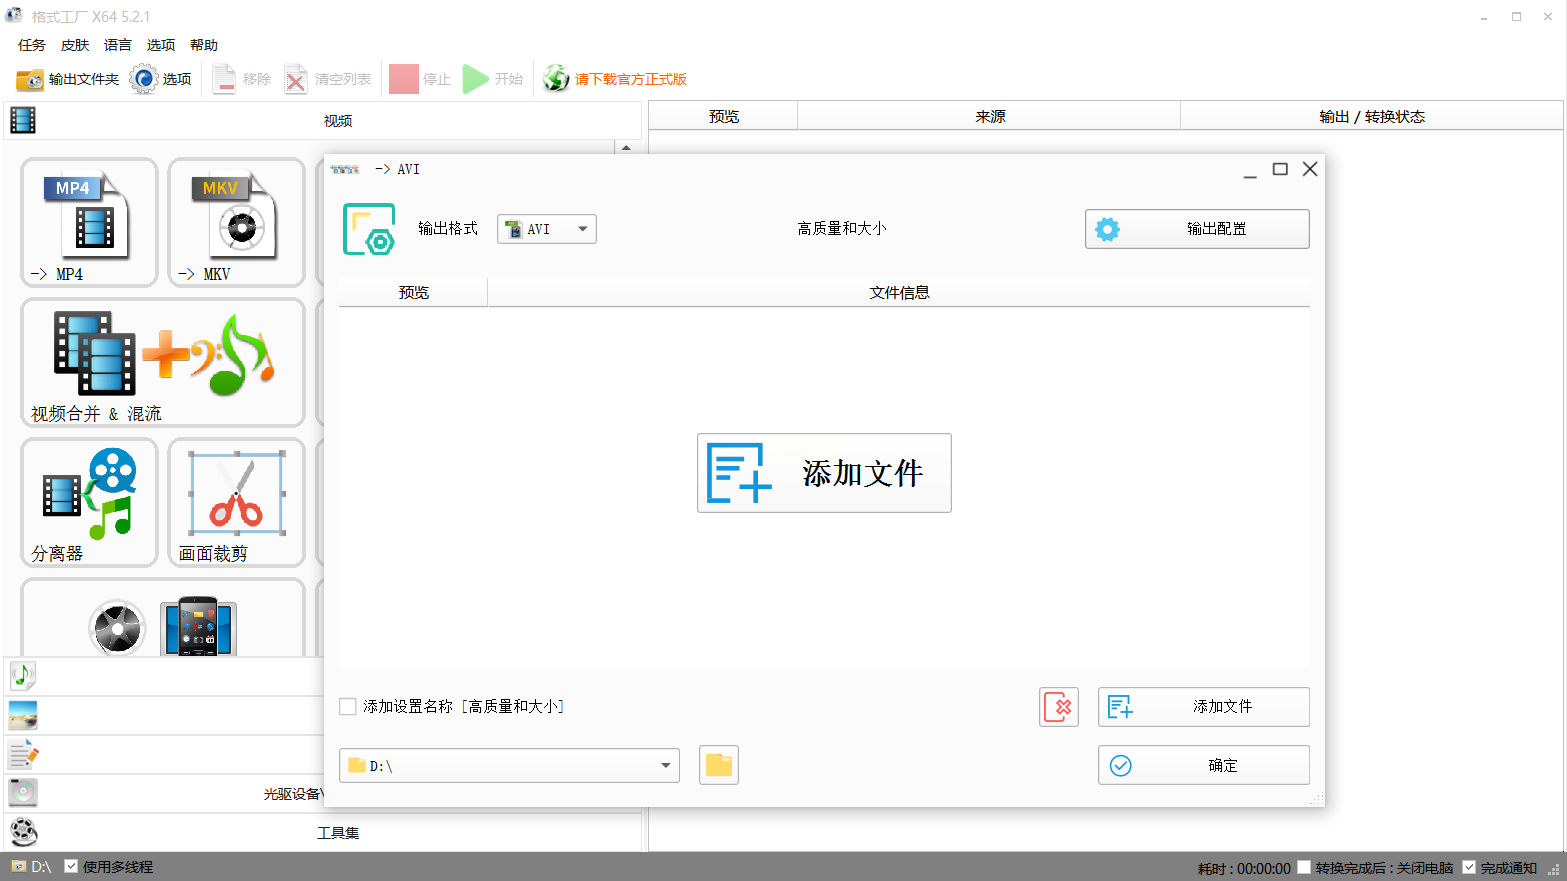Click the yellow browse folder icon
Image resolution: width=1567 pixels, height=881 pixels.
click(x=718, y=765)
